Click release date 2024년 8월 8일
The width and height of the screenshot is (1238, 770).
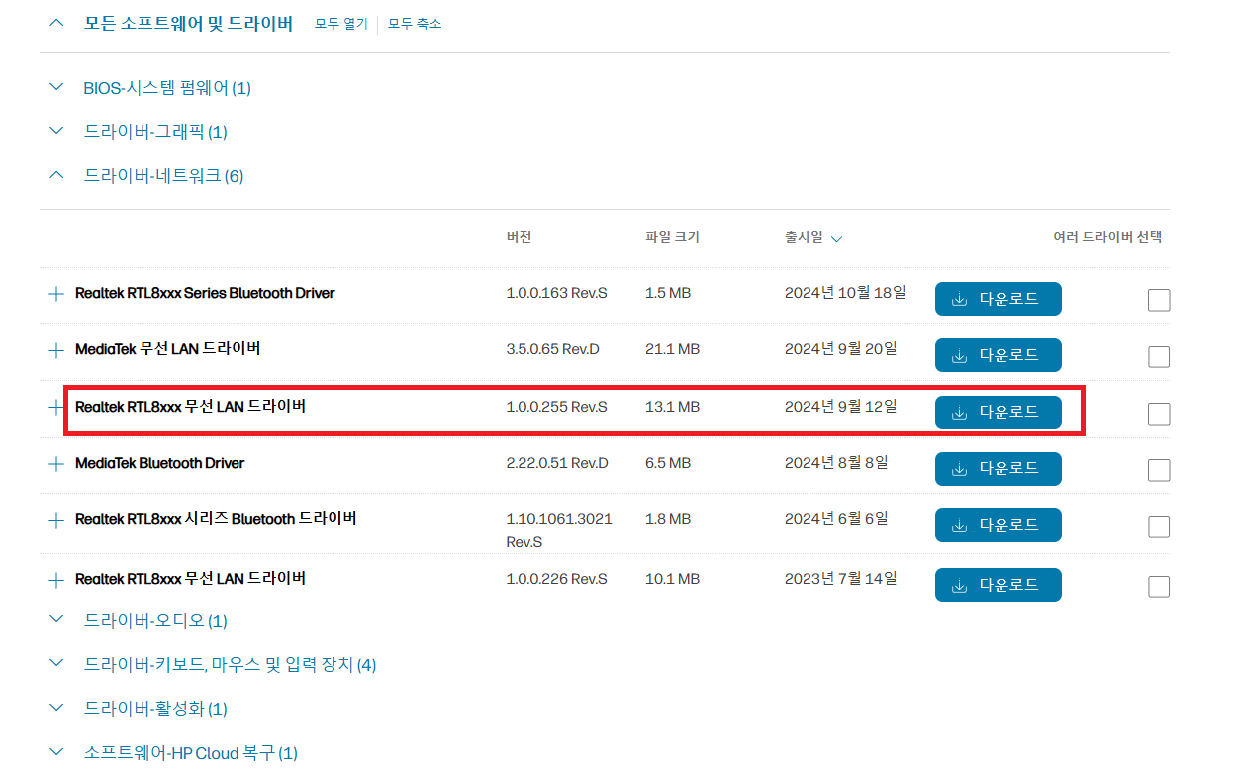837,462
